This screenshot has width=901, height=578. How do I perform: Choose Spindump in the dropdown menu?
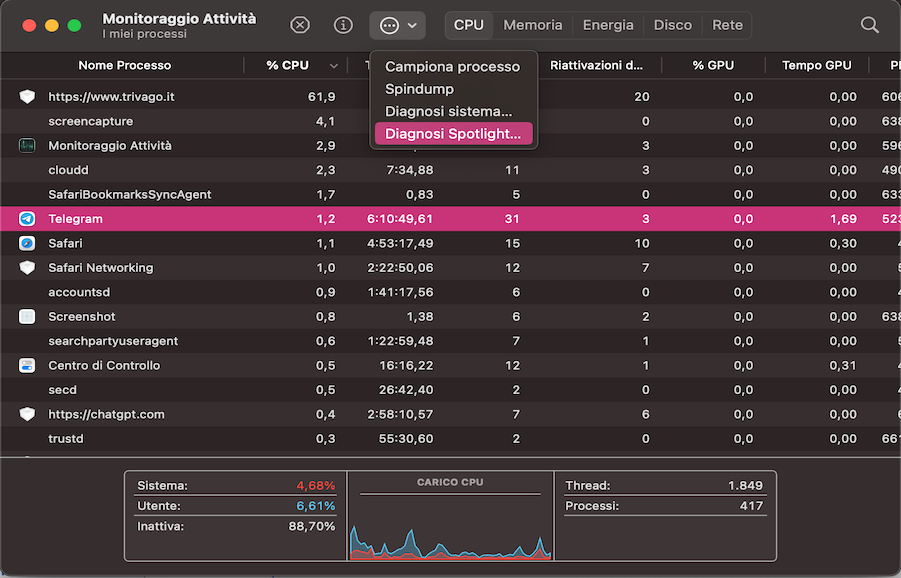click(x=419, y=89)
